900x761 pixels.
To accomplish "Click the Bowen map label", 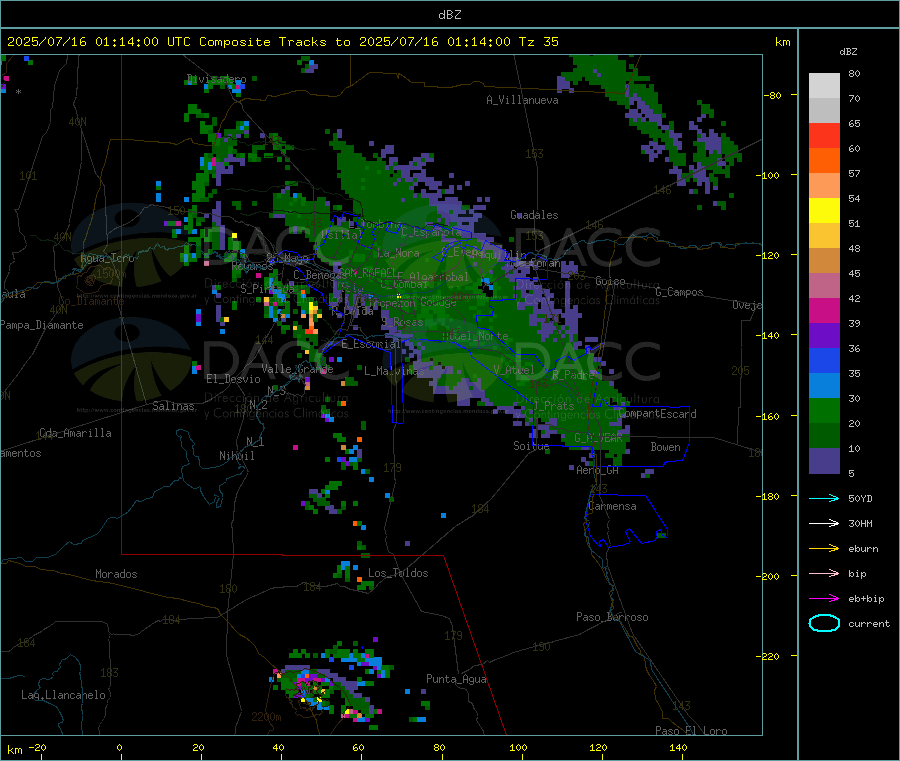I will [666, 447].
